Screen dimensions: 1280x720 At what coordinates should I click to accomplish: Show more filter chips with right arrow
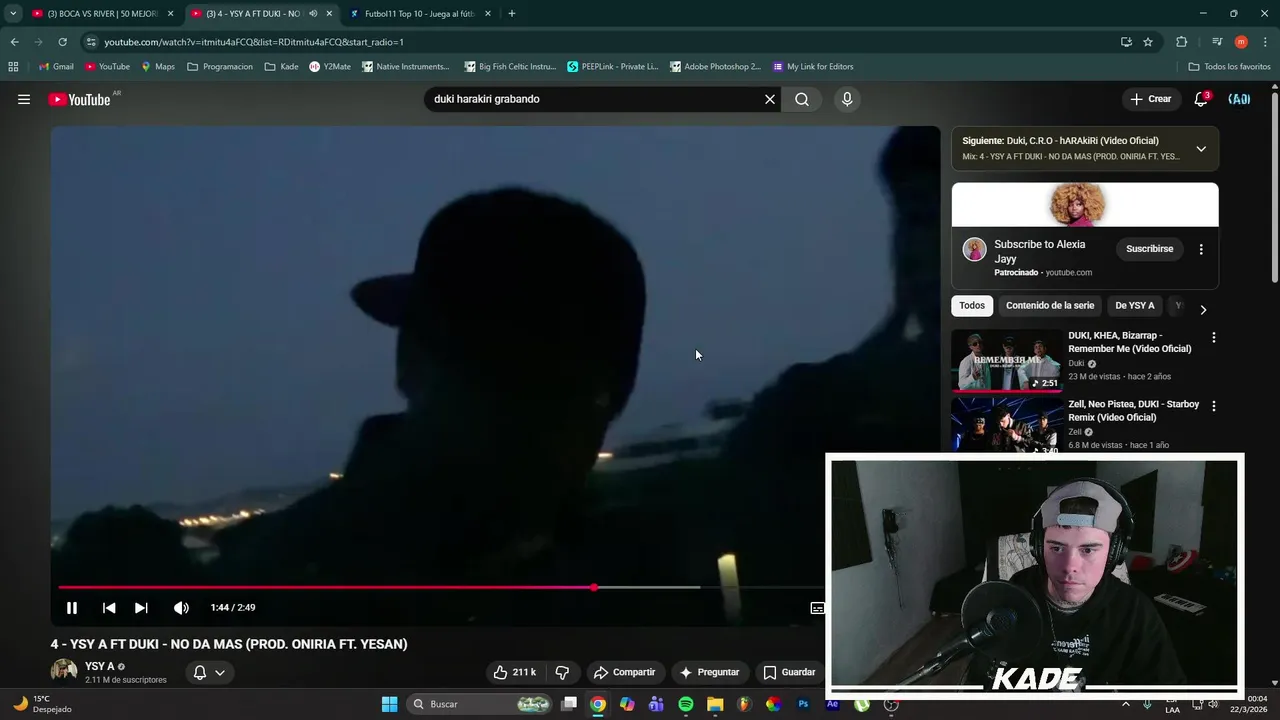pyautogui.click(x=1203, y=310)
